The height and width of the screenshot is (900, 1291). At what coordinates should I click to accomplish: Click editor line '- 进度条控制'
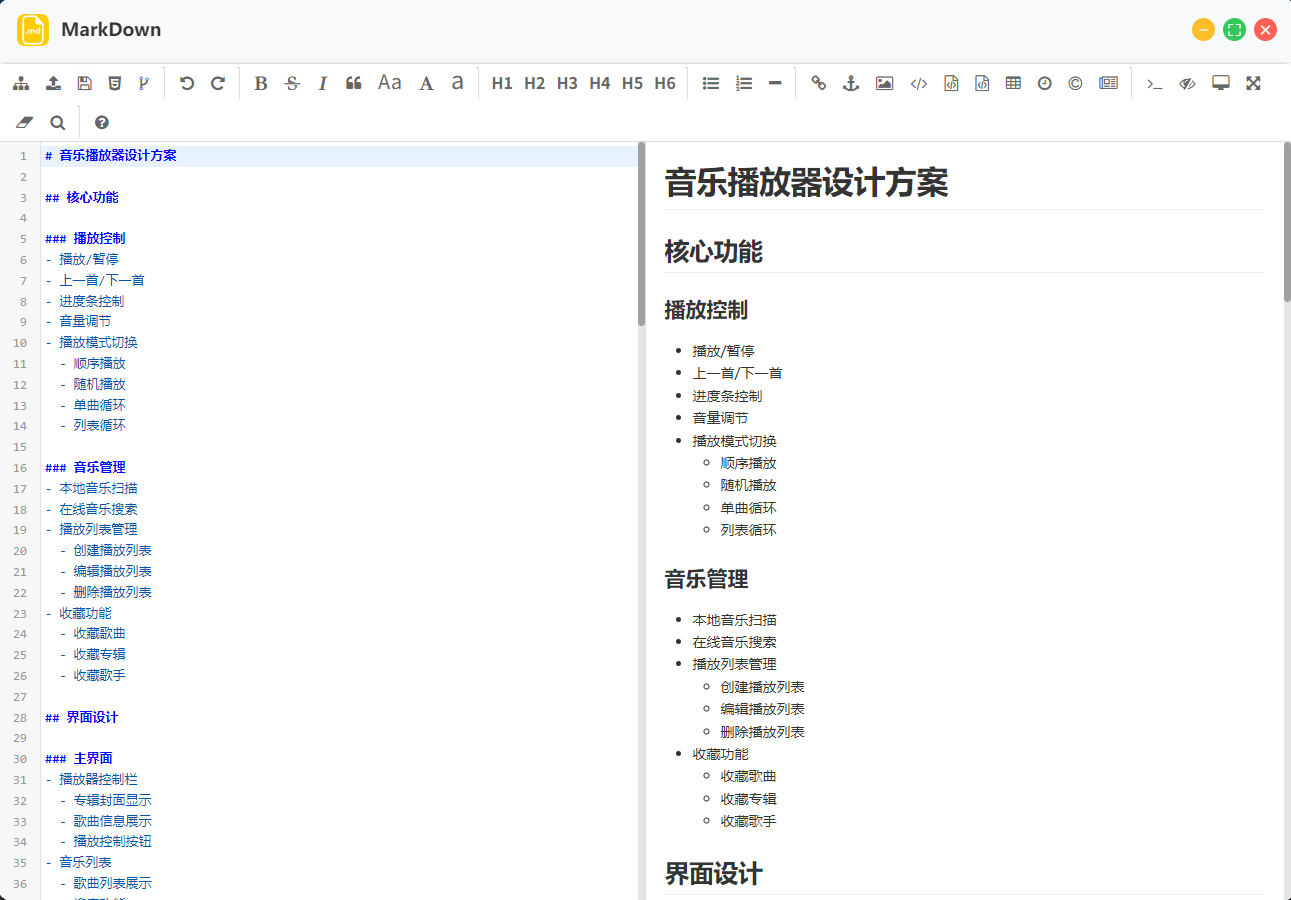(85, 301)
